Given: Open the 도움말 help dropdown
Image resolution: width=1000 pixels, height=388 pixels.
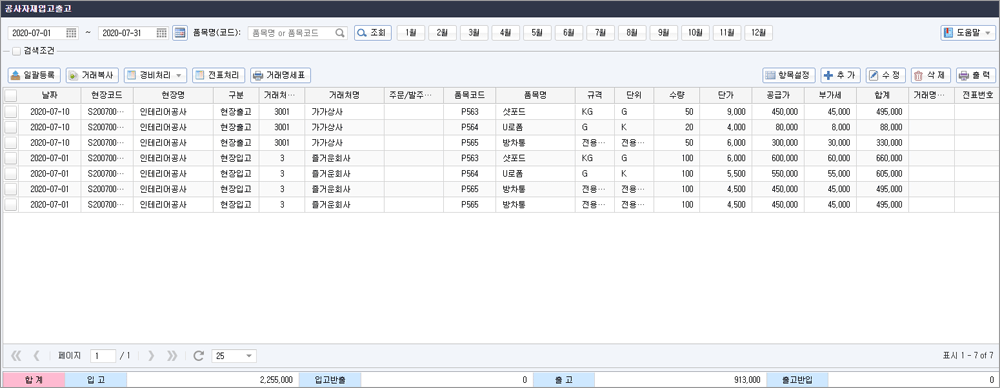Looking at the screenshot, I should 968,33.
